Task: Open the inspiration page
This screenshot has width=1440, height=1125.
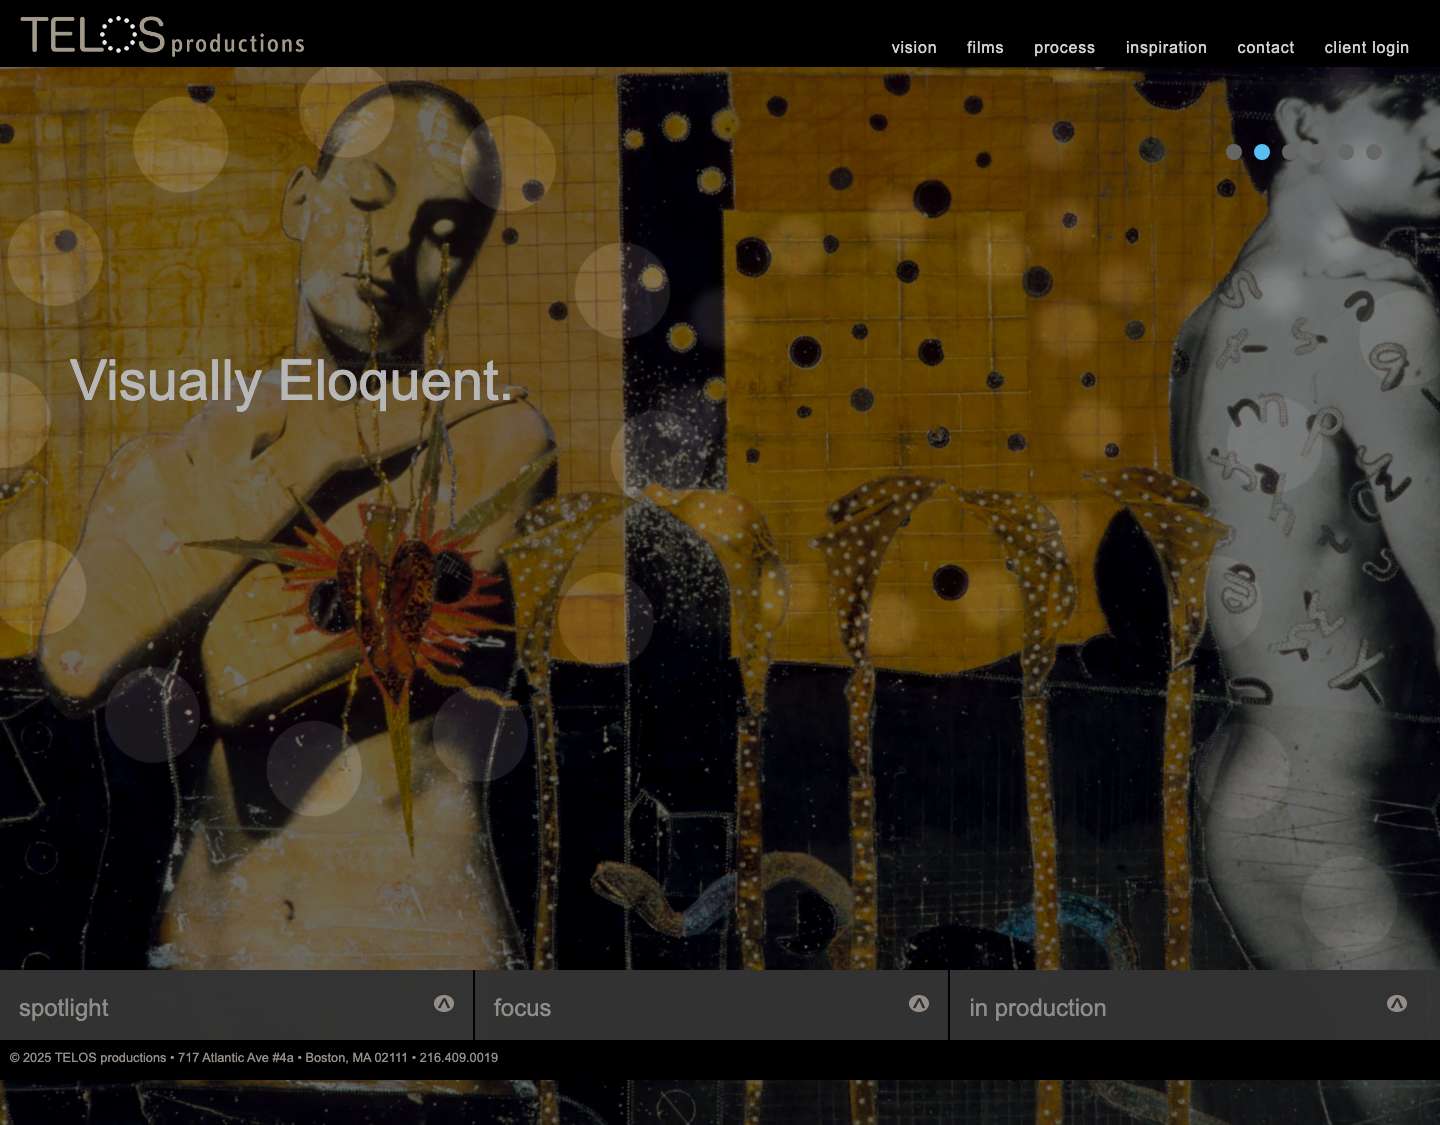Action: (1166, 47)
